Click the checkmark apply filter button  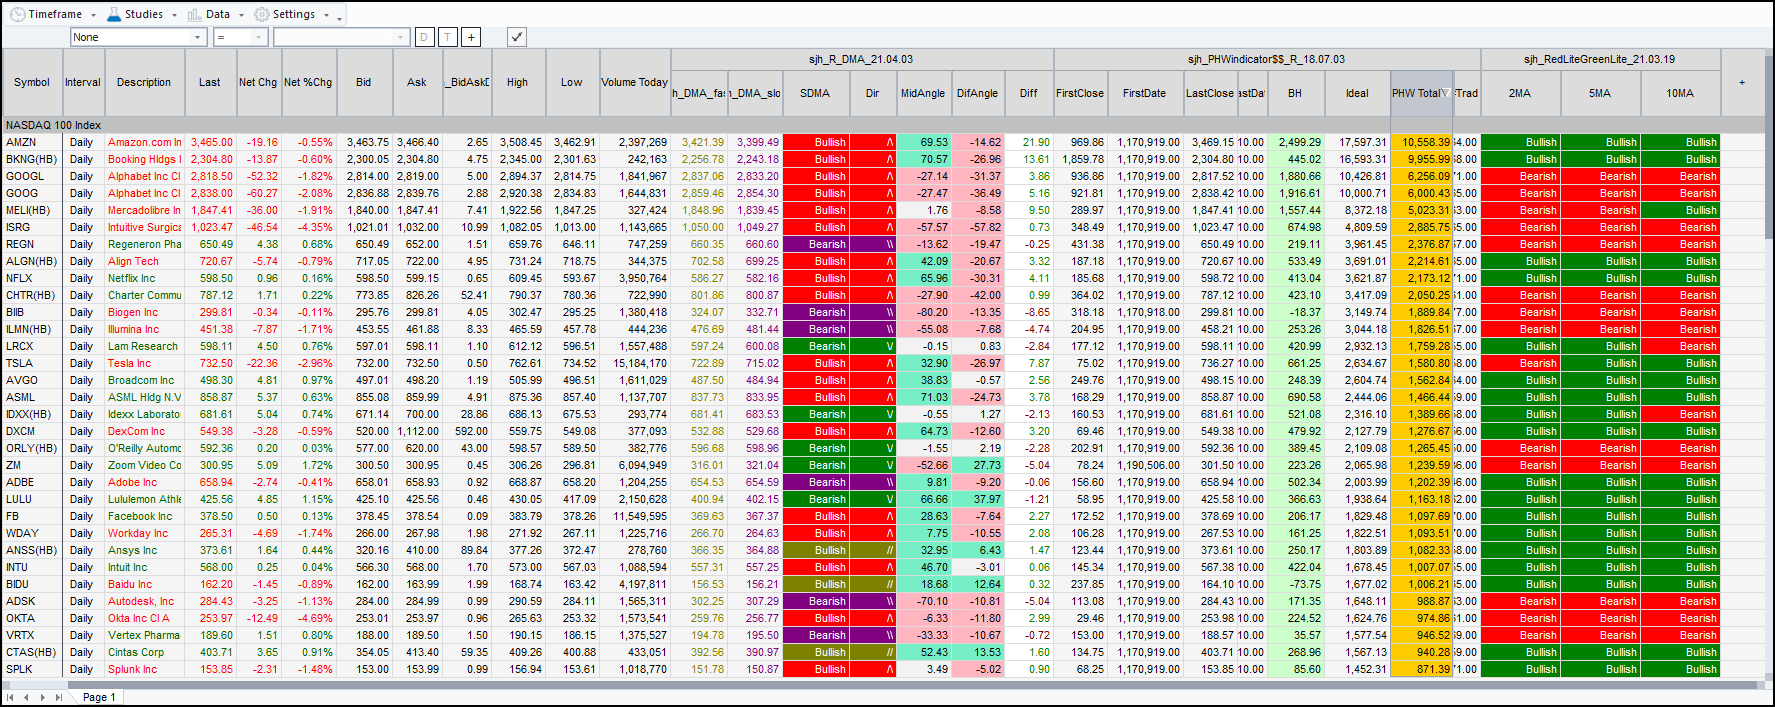[x=516, y=37]
